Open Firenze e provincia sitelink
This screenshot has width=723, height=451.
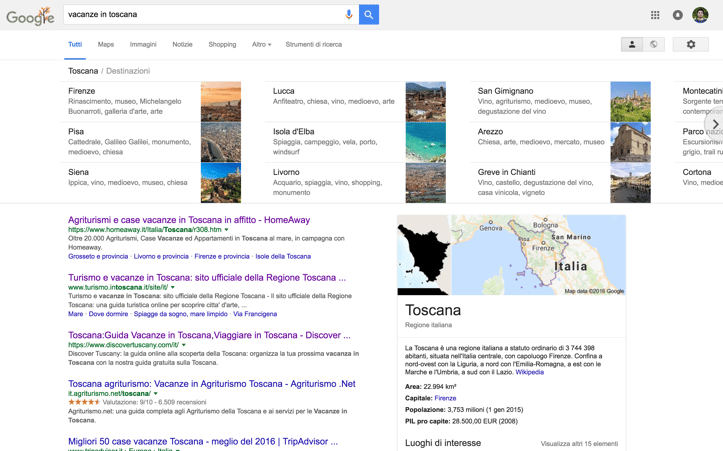tap(222, 256)
